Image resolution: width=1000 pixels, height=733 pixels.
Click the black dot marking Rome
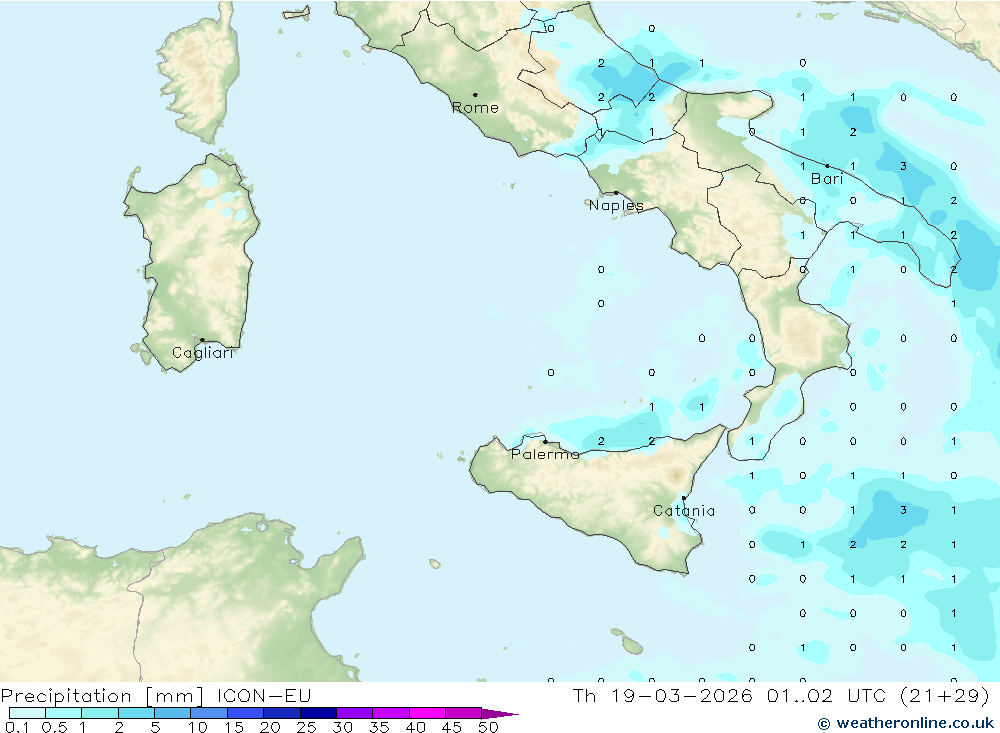[x=475, y=95]
